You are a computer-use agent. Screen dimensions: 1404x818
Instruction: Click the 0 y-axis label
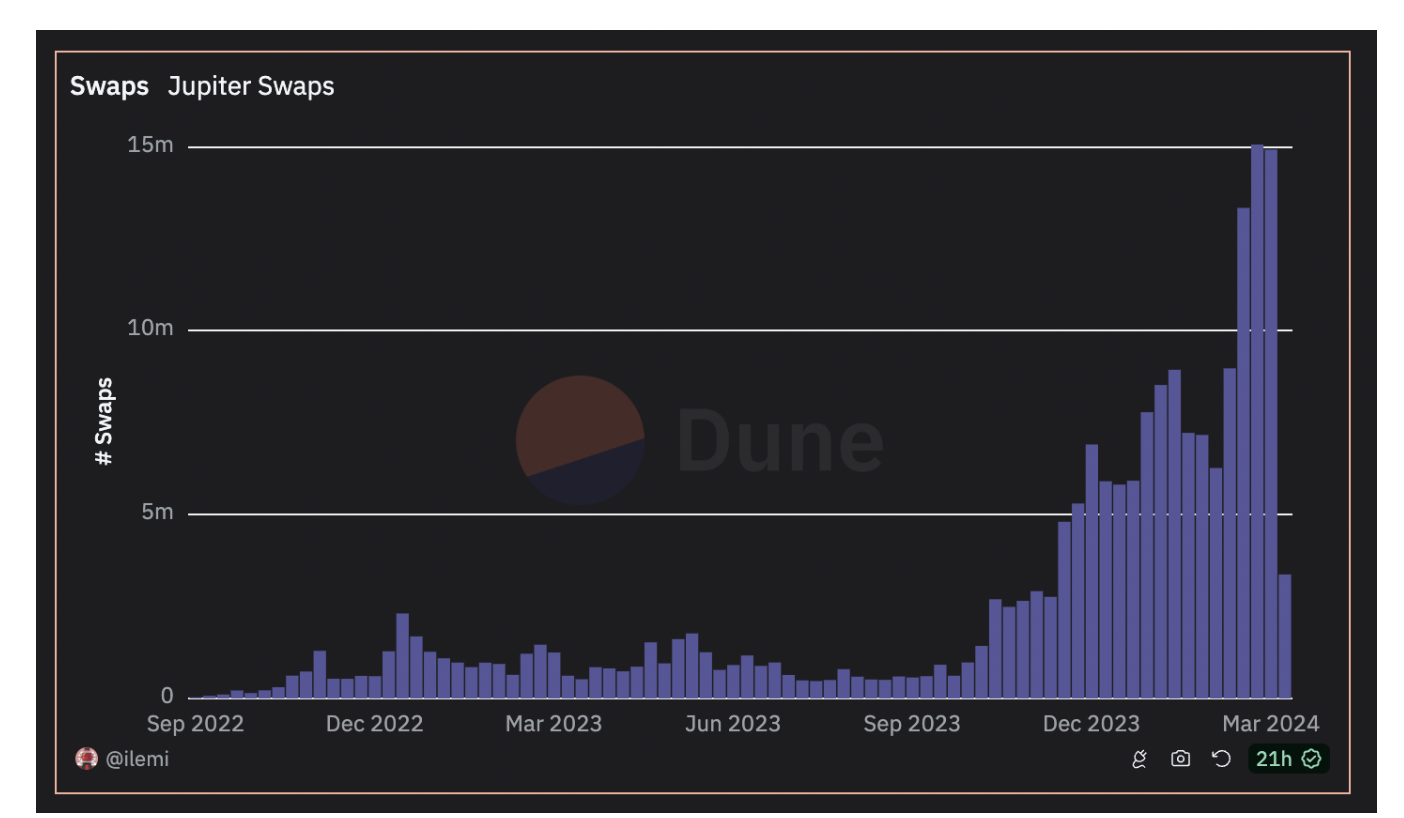coord(167,696)
